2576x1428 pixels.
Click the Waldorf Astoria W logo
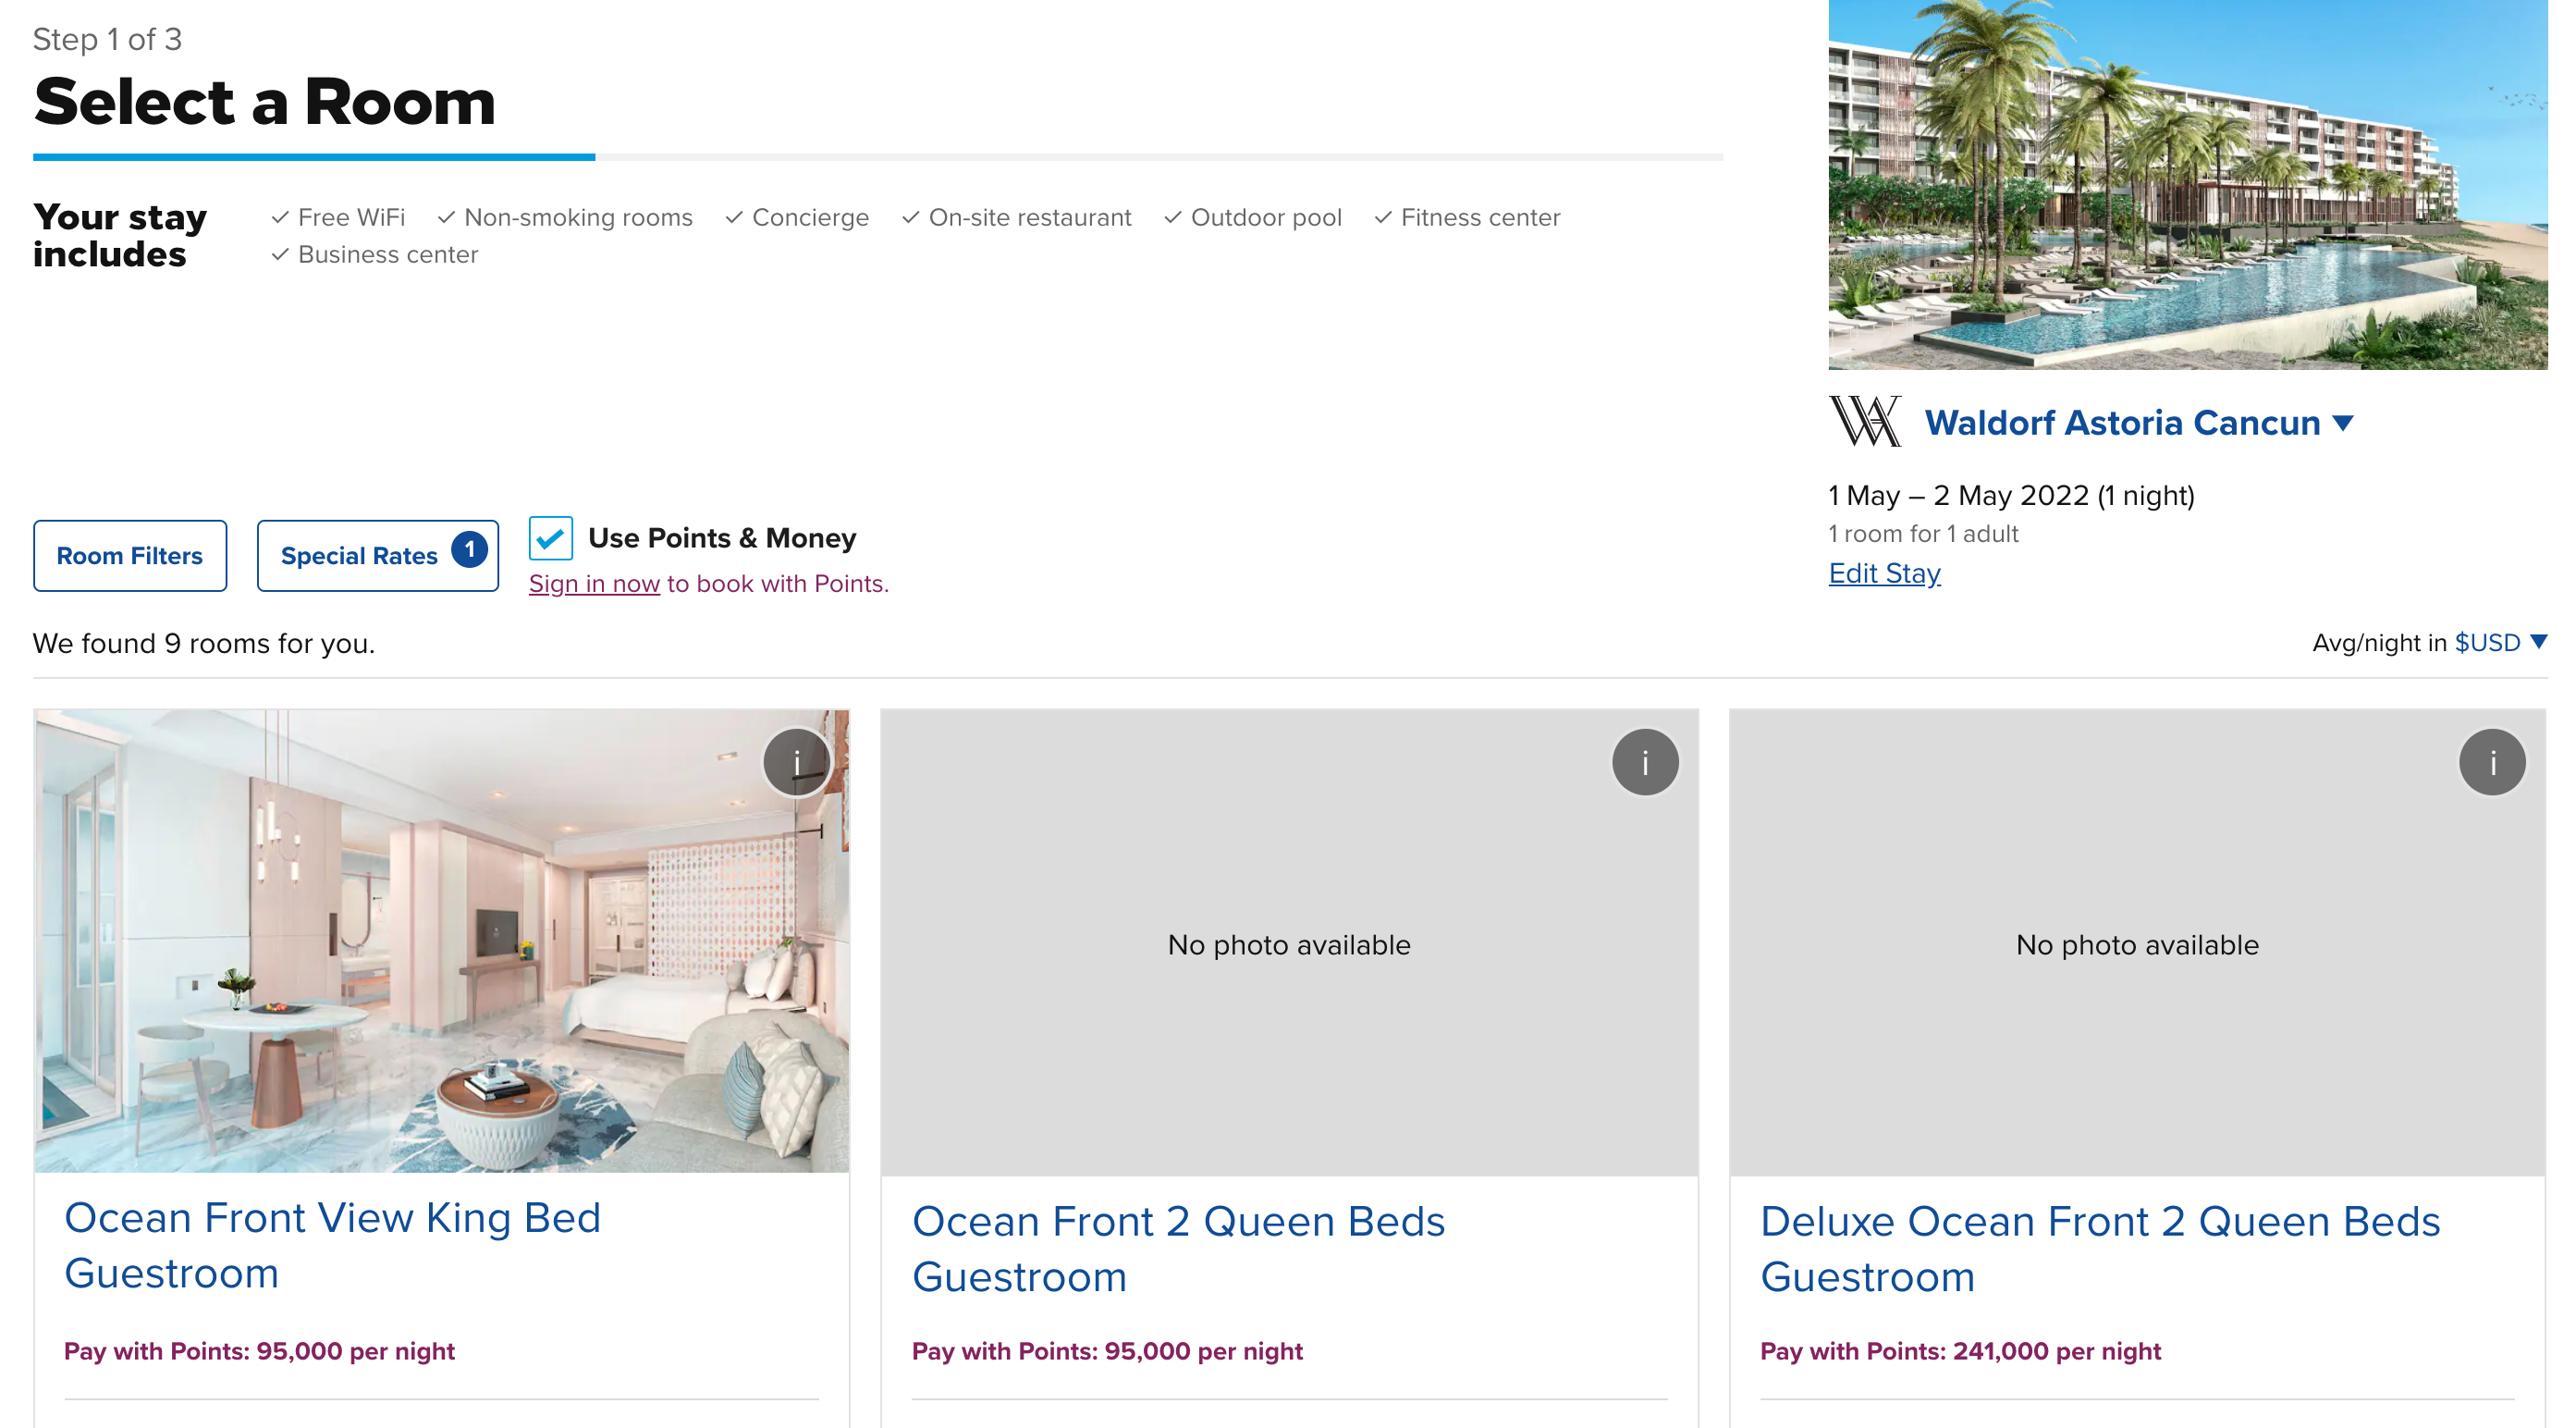(1865, 421)
